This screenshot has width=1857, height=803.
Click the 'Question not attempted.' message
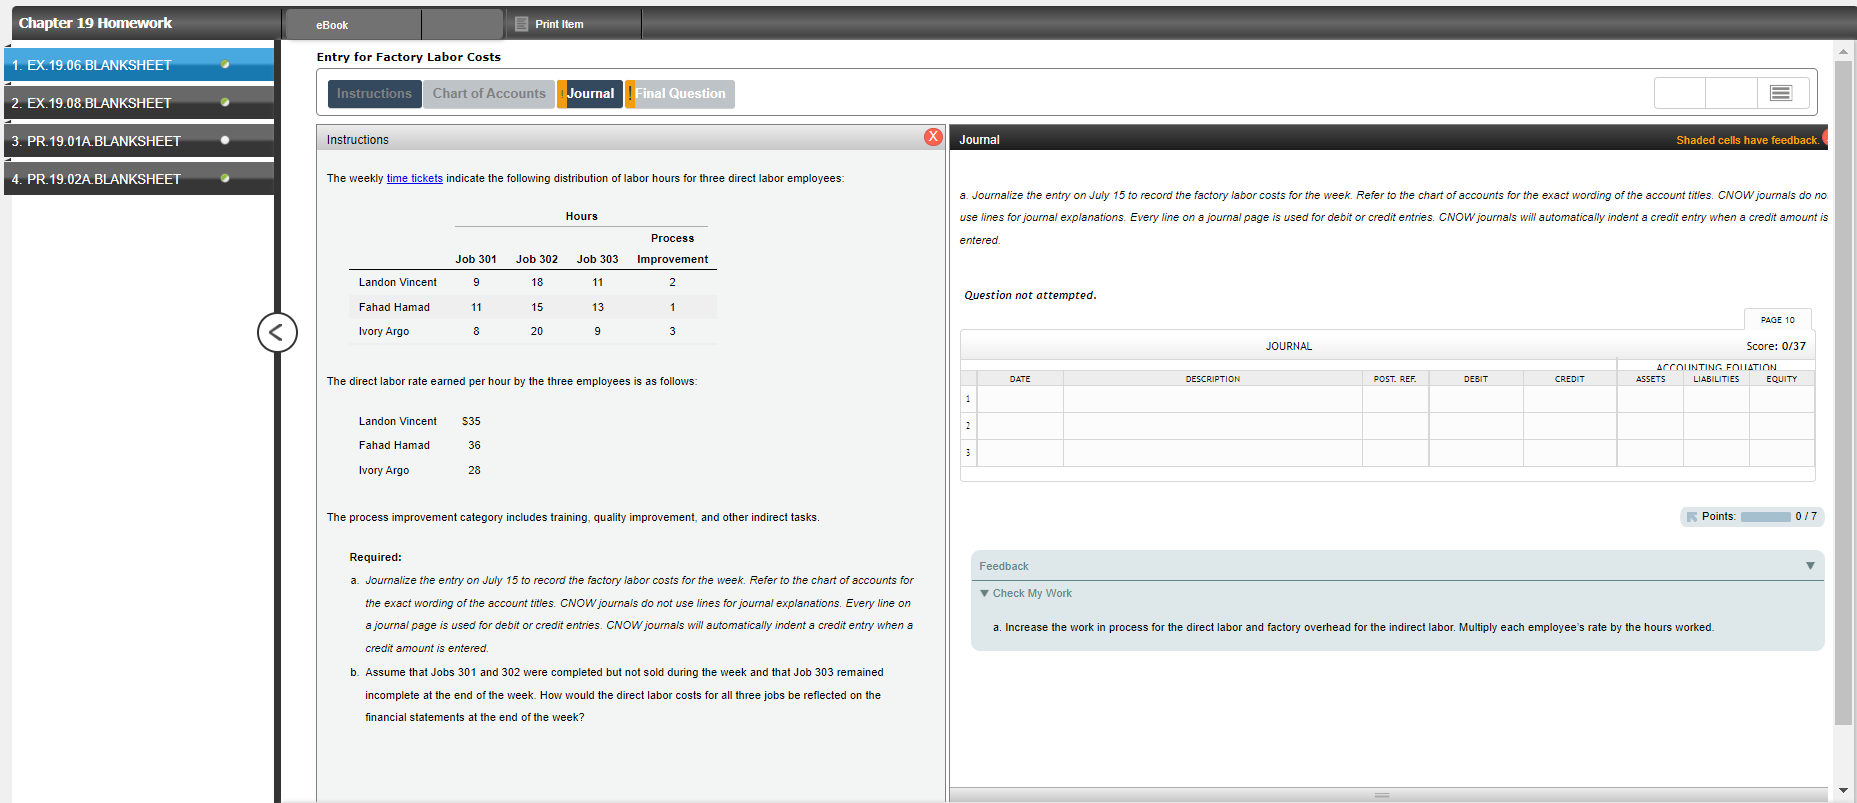[x=1030, y=295]
